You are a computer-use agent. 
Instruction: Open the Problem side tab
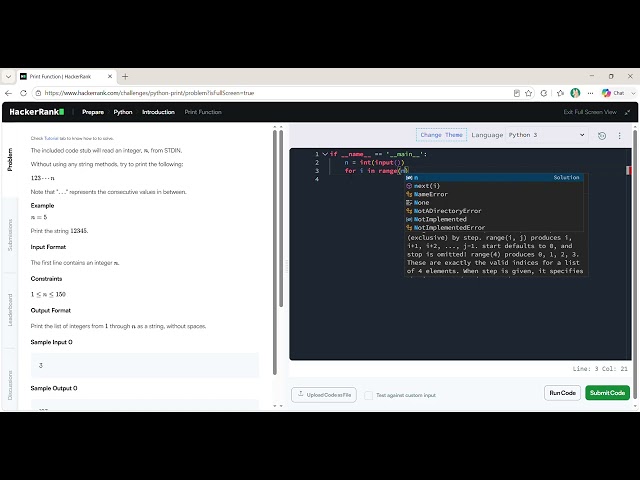click(x=10, y=159)
